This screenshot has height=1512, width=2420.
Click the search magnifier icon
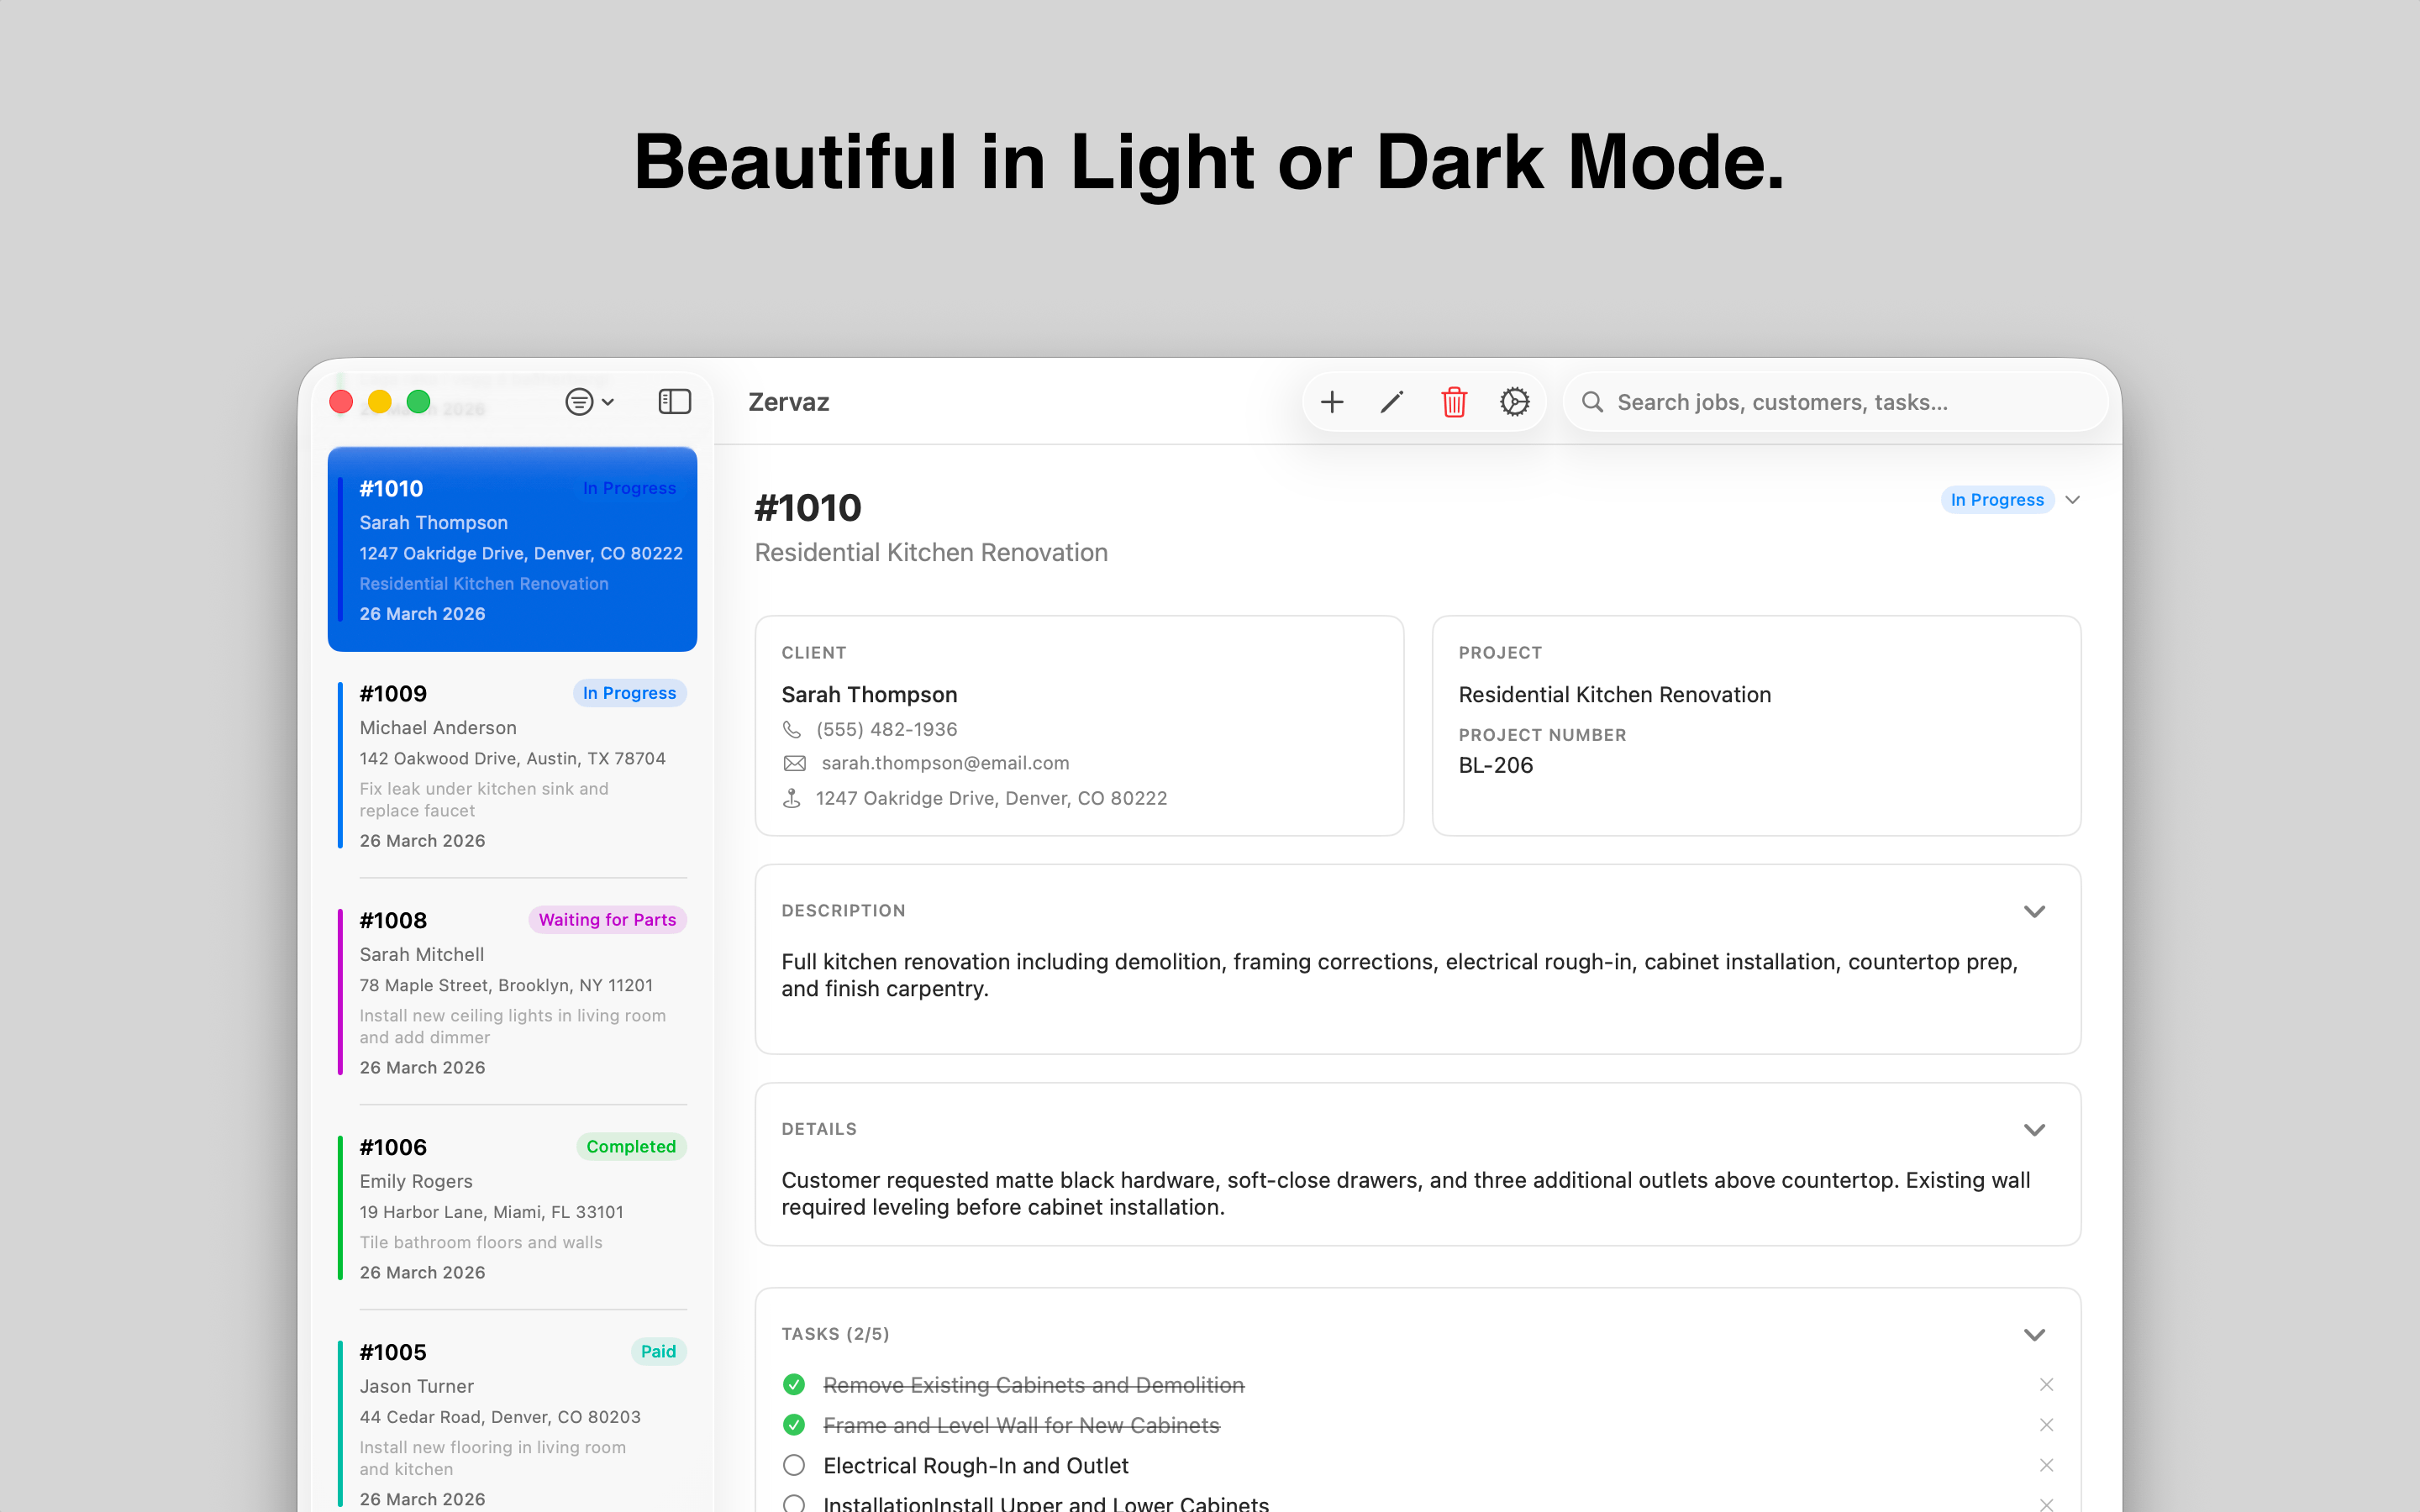(1592, 402)
